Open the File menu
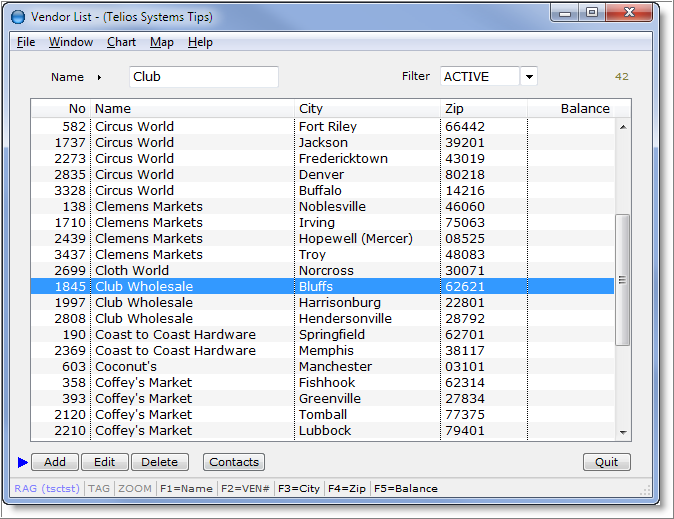The height and width of the screenshot is (519, 674). (26, 42)
